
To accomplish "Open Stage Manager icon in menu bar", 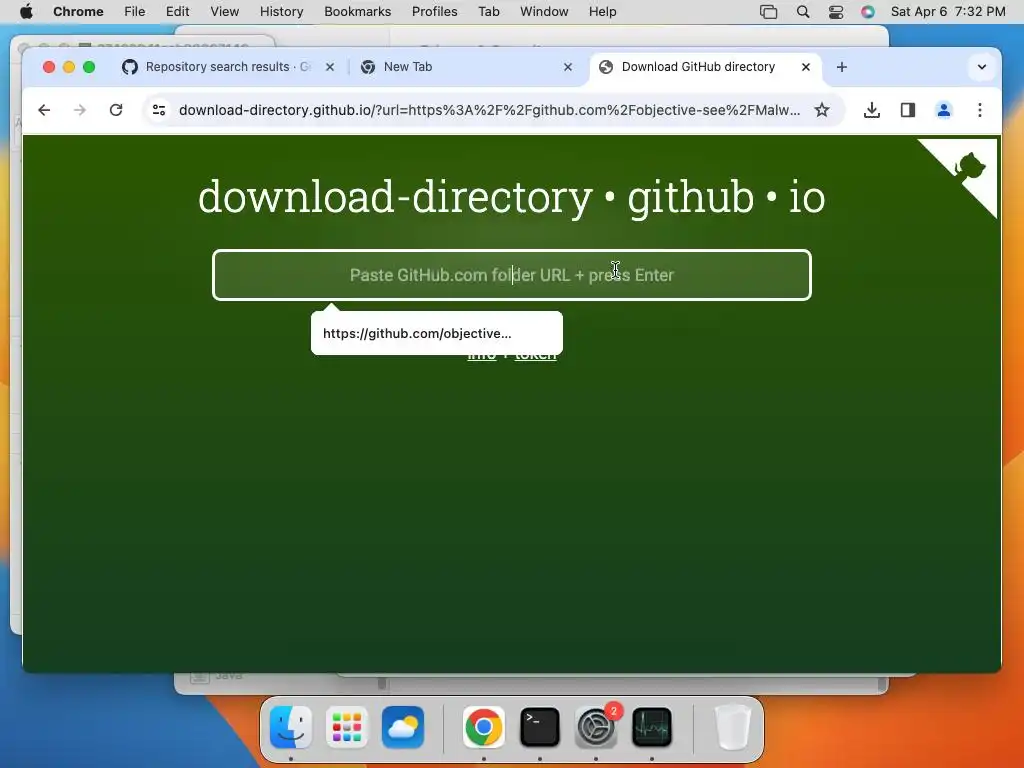I will pyautogui.click(x=769, y=12).
